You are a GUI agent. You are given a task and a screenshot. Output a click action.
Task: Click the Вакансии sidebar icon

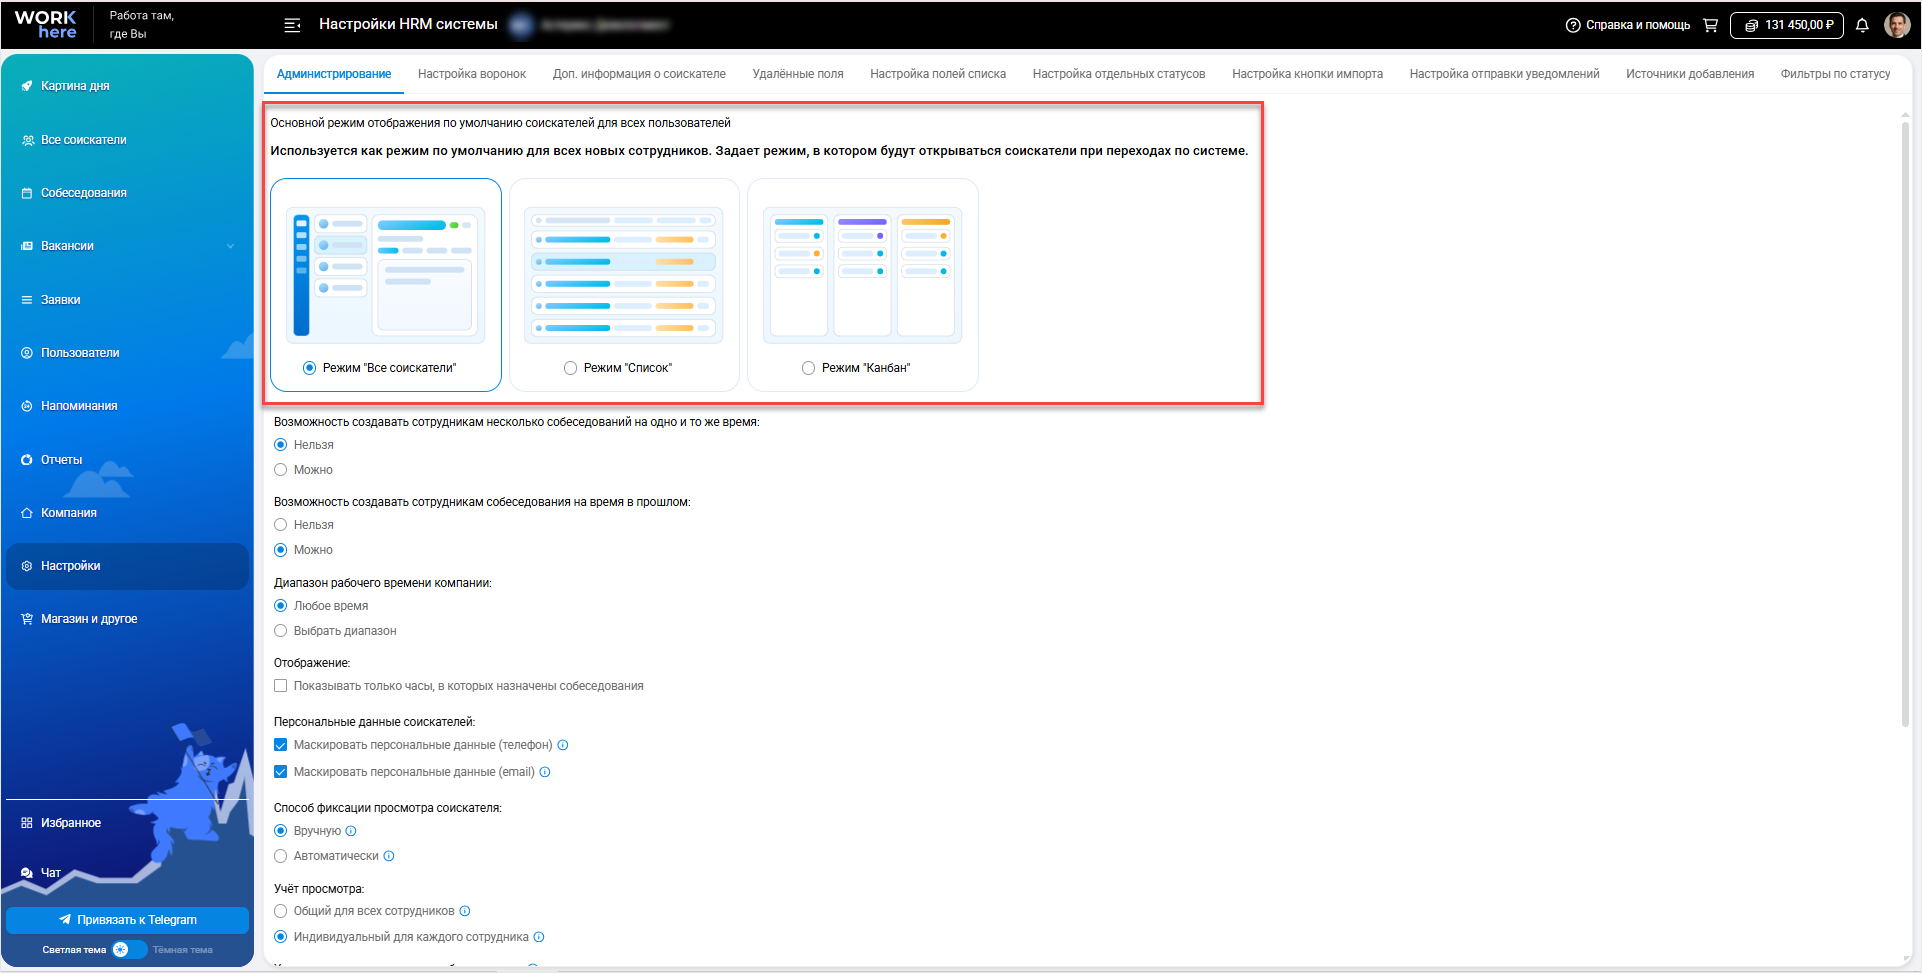point(27,246)
